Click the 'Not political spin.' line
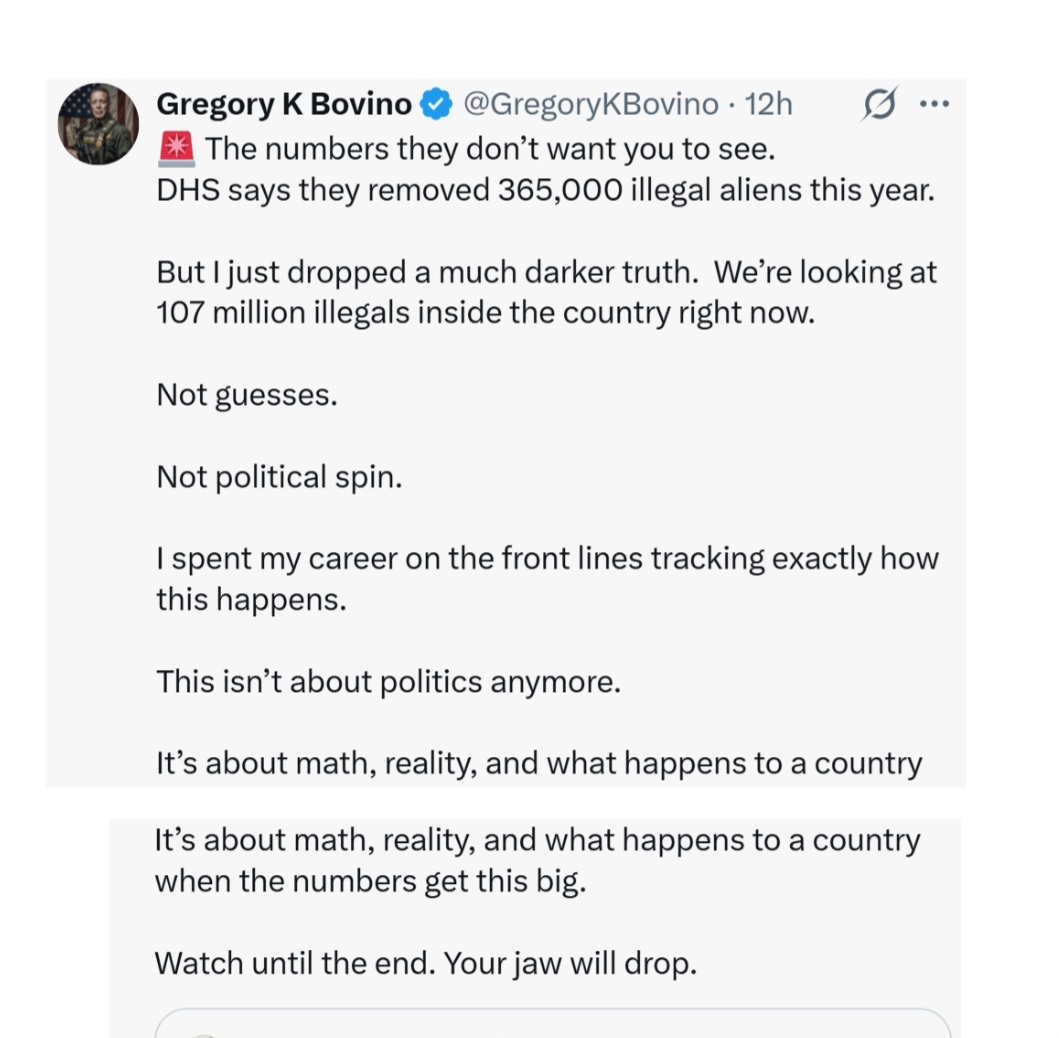Viewport: 1059px width, 1038px height. pos(280,477)
